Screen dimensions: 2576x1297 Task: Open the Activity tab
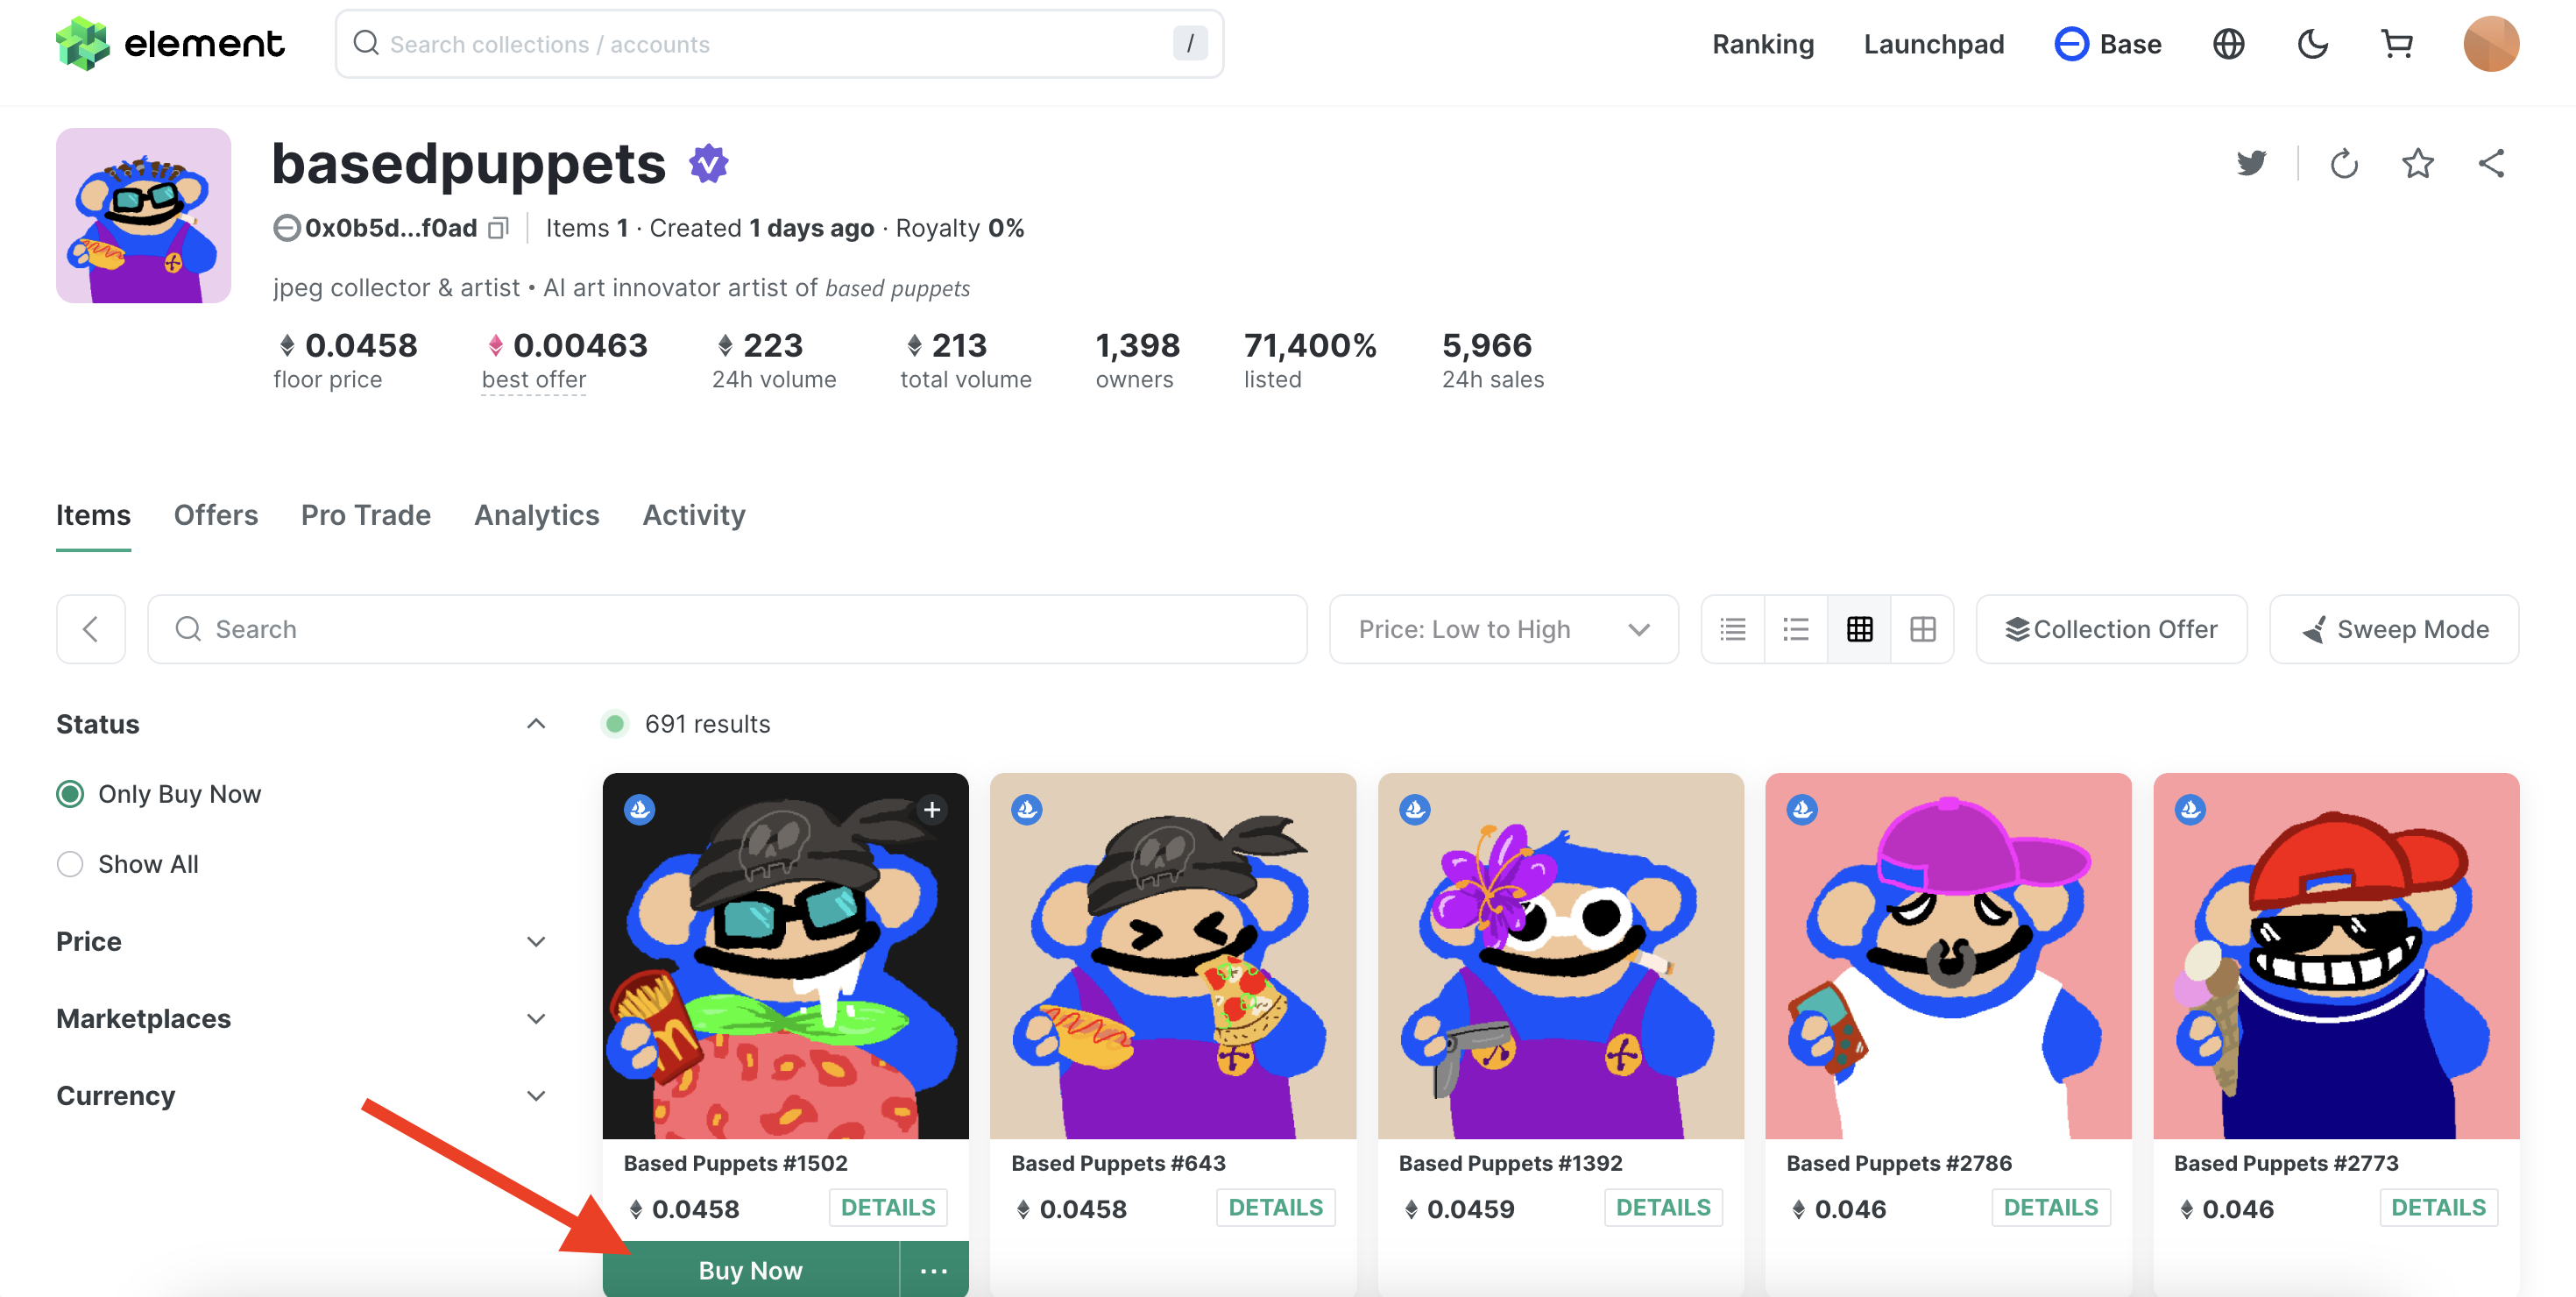point(694,515)
